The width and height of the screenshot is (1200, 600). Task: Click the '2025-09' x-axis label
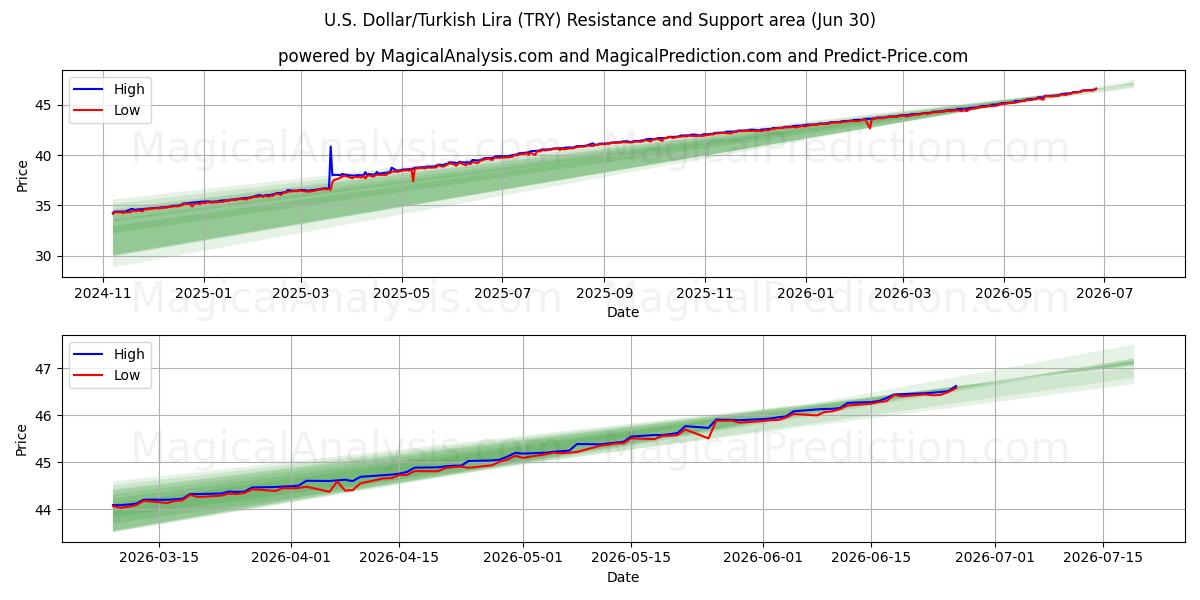pos(603,294)
